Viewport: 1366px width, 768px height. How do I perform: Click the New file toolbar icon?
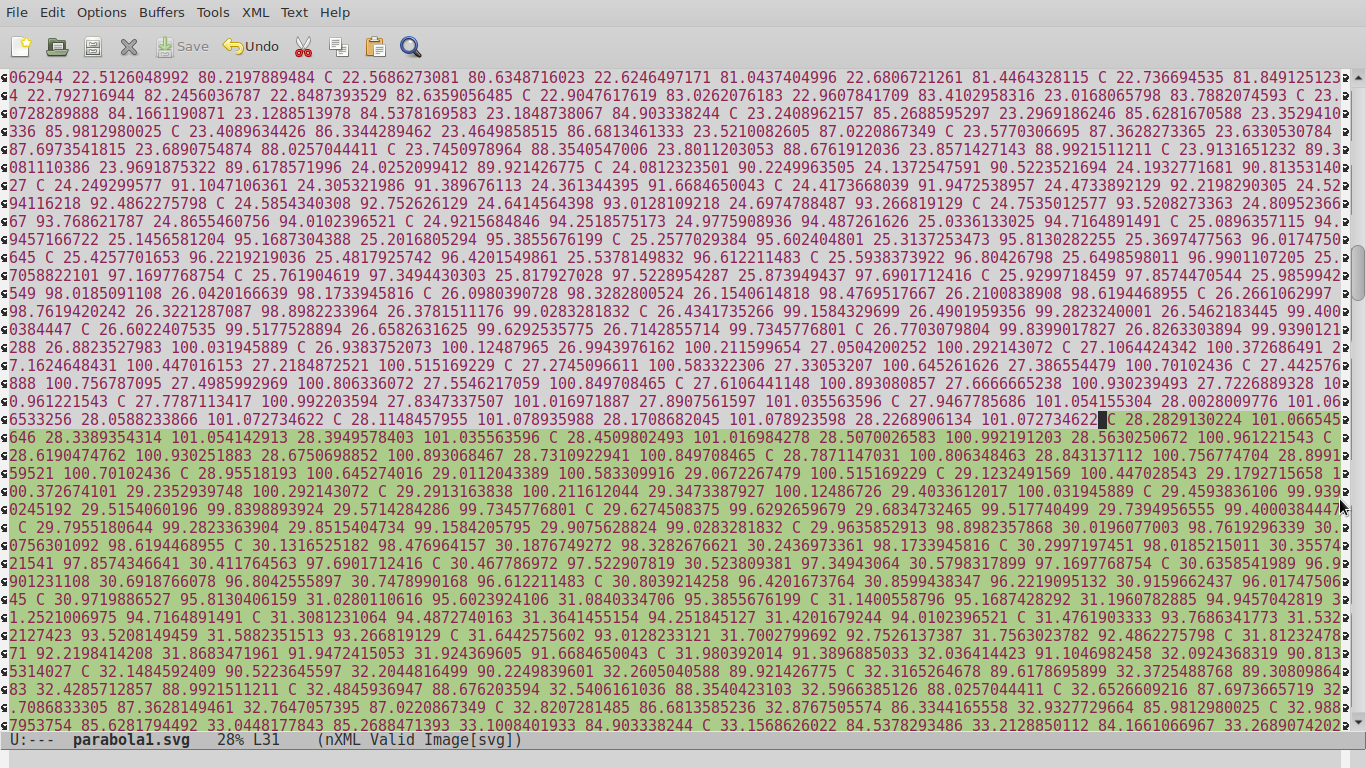click(x=21, y=47)
